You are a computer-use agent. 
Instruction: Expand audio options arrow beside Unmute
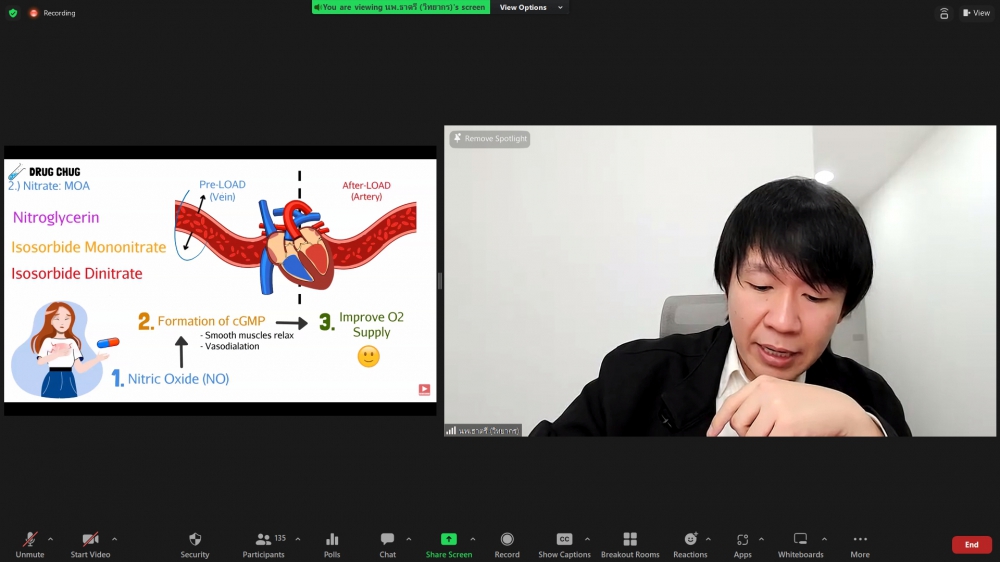pyautogui.click(x=51, y=539)
